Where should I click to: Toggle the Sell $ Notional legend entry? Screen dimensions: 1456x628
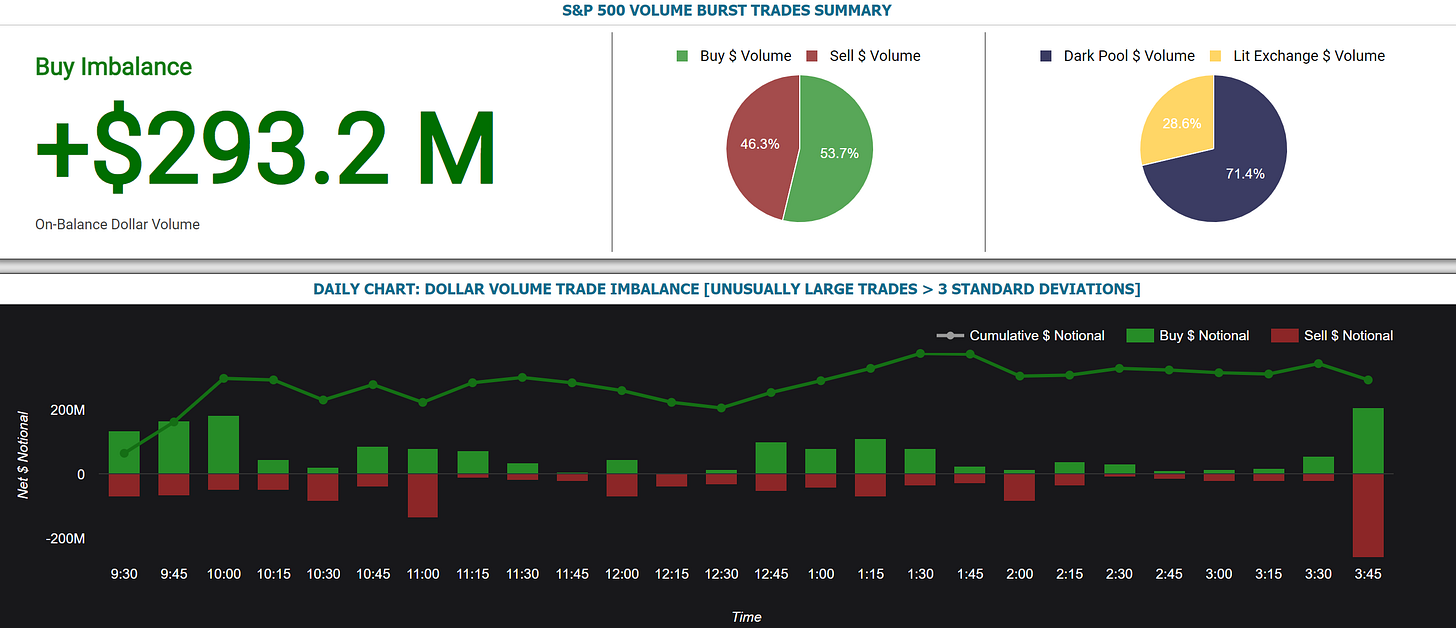(x=1332, y=335)
